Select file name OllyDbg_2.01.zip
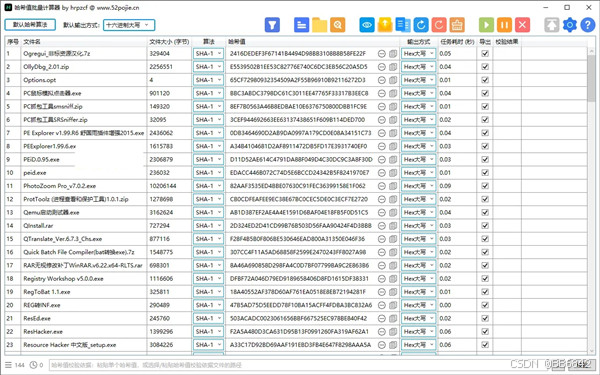Screen dimensions: 600x375 [46, 67]
